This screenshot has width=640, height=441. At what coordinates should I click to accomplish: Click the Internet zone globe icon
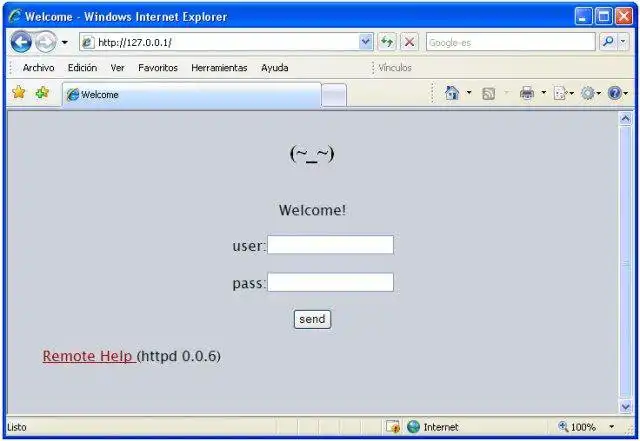click(x=413, y=427)
